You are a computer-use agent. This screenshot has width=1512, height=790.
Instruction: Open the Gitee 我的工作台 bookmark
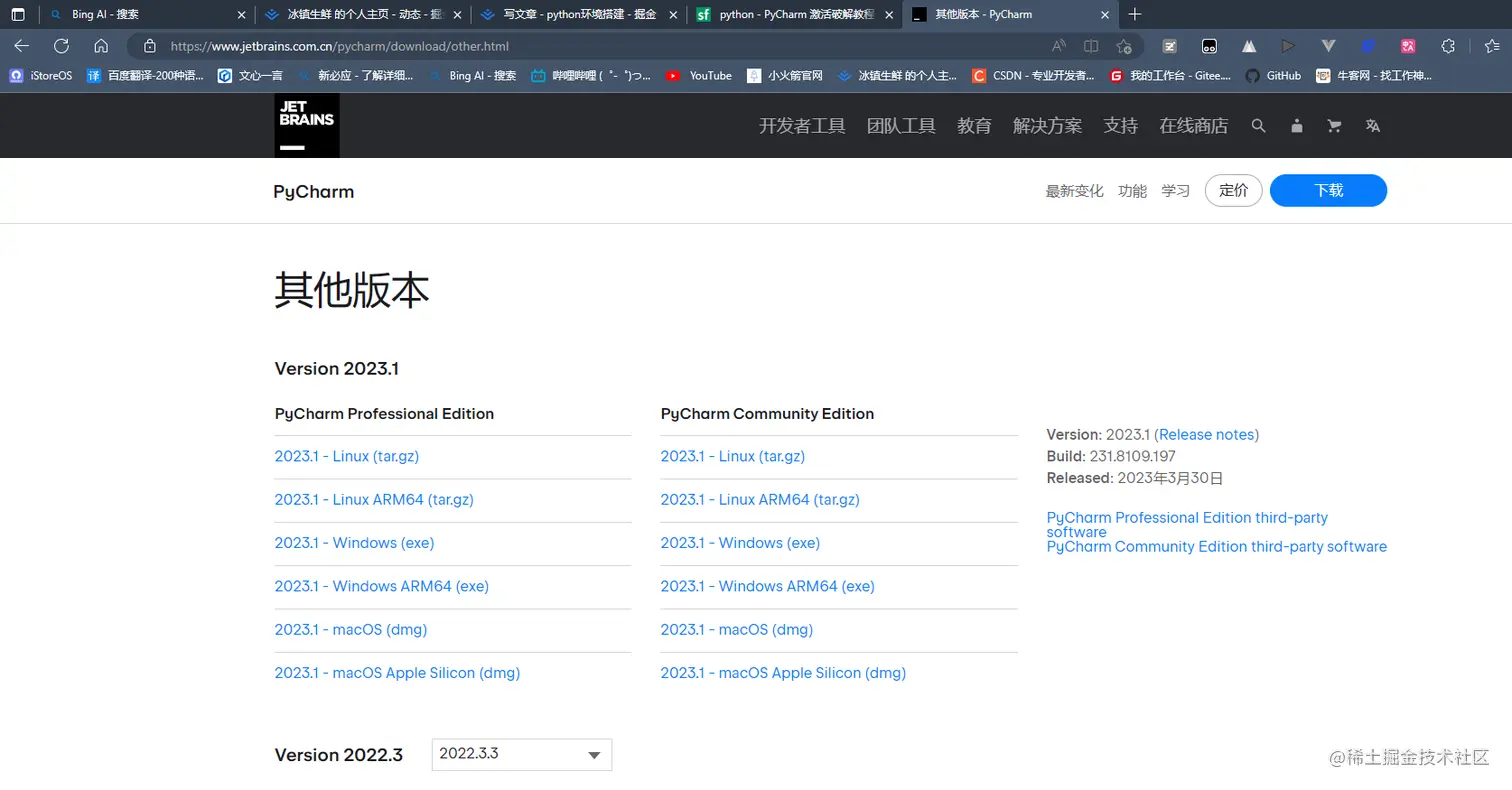point(1170,75)
